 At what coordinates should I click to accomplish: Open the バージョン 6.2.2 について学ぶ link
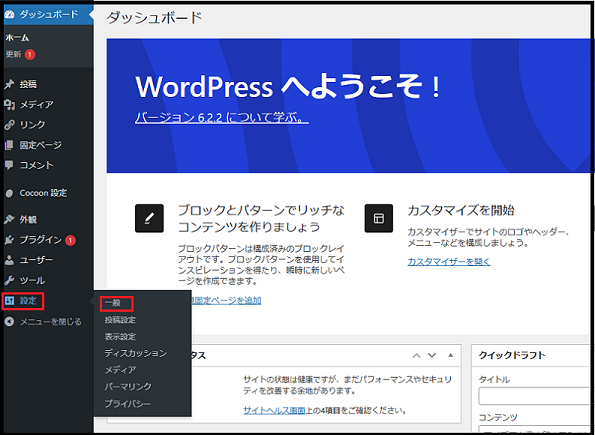[x=222, y=118]
